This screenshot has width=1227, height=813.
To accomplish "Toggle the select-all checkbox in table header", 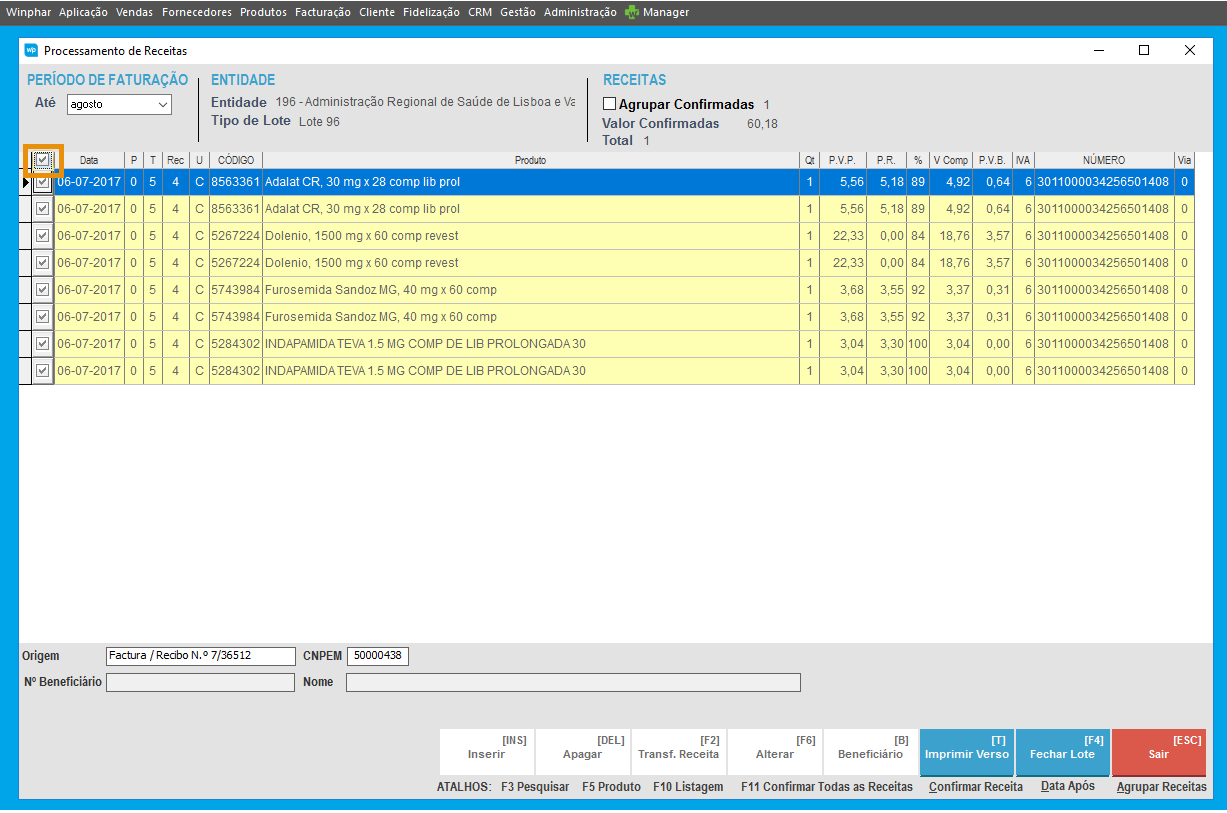I will pos(43,160).
